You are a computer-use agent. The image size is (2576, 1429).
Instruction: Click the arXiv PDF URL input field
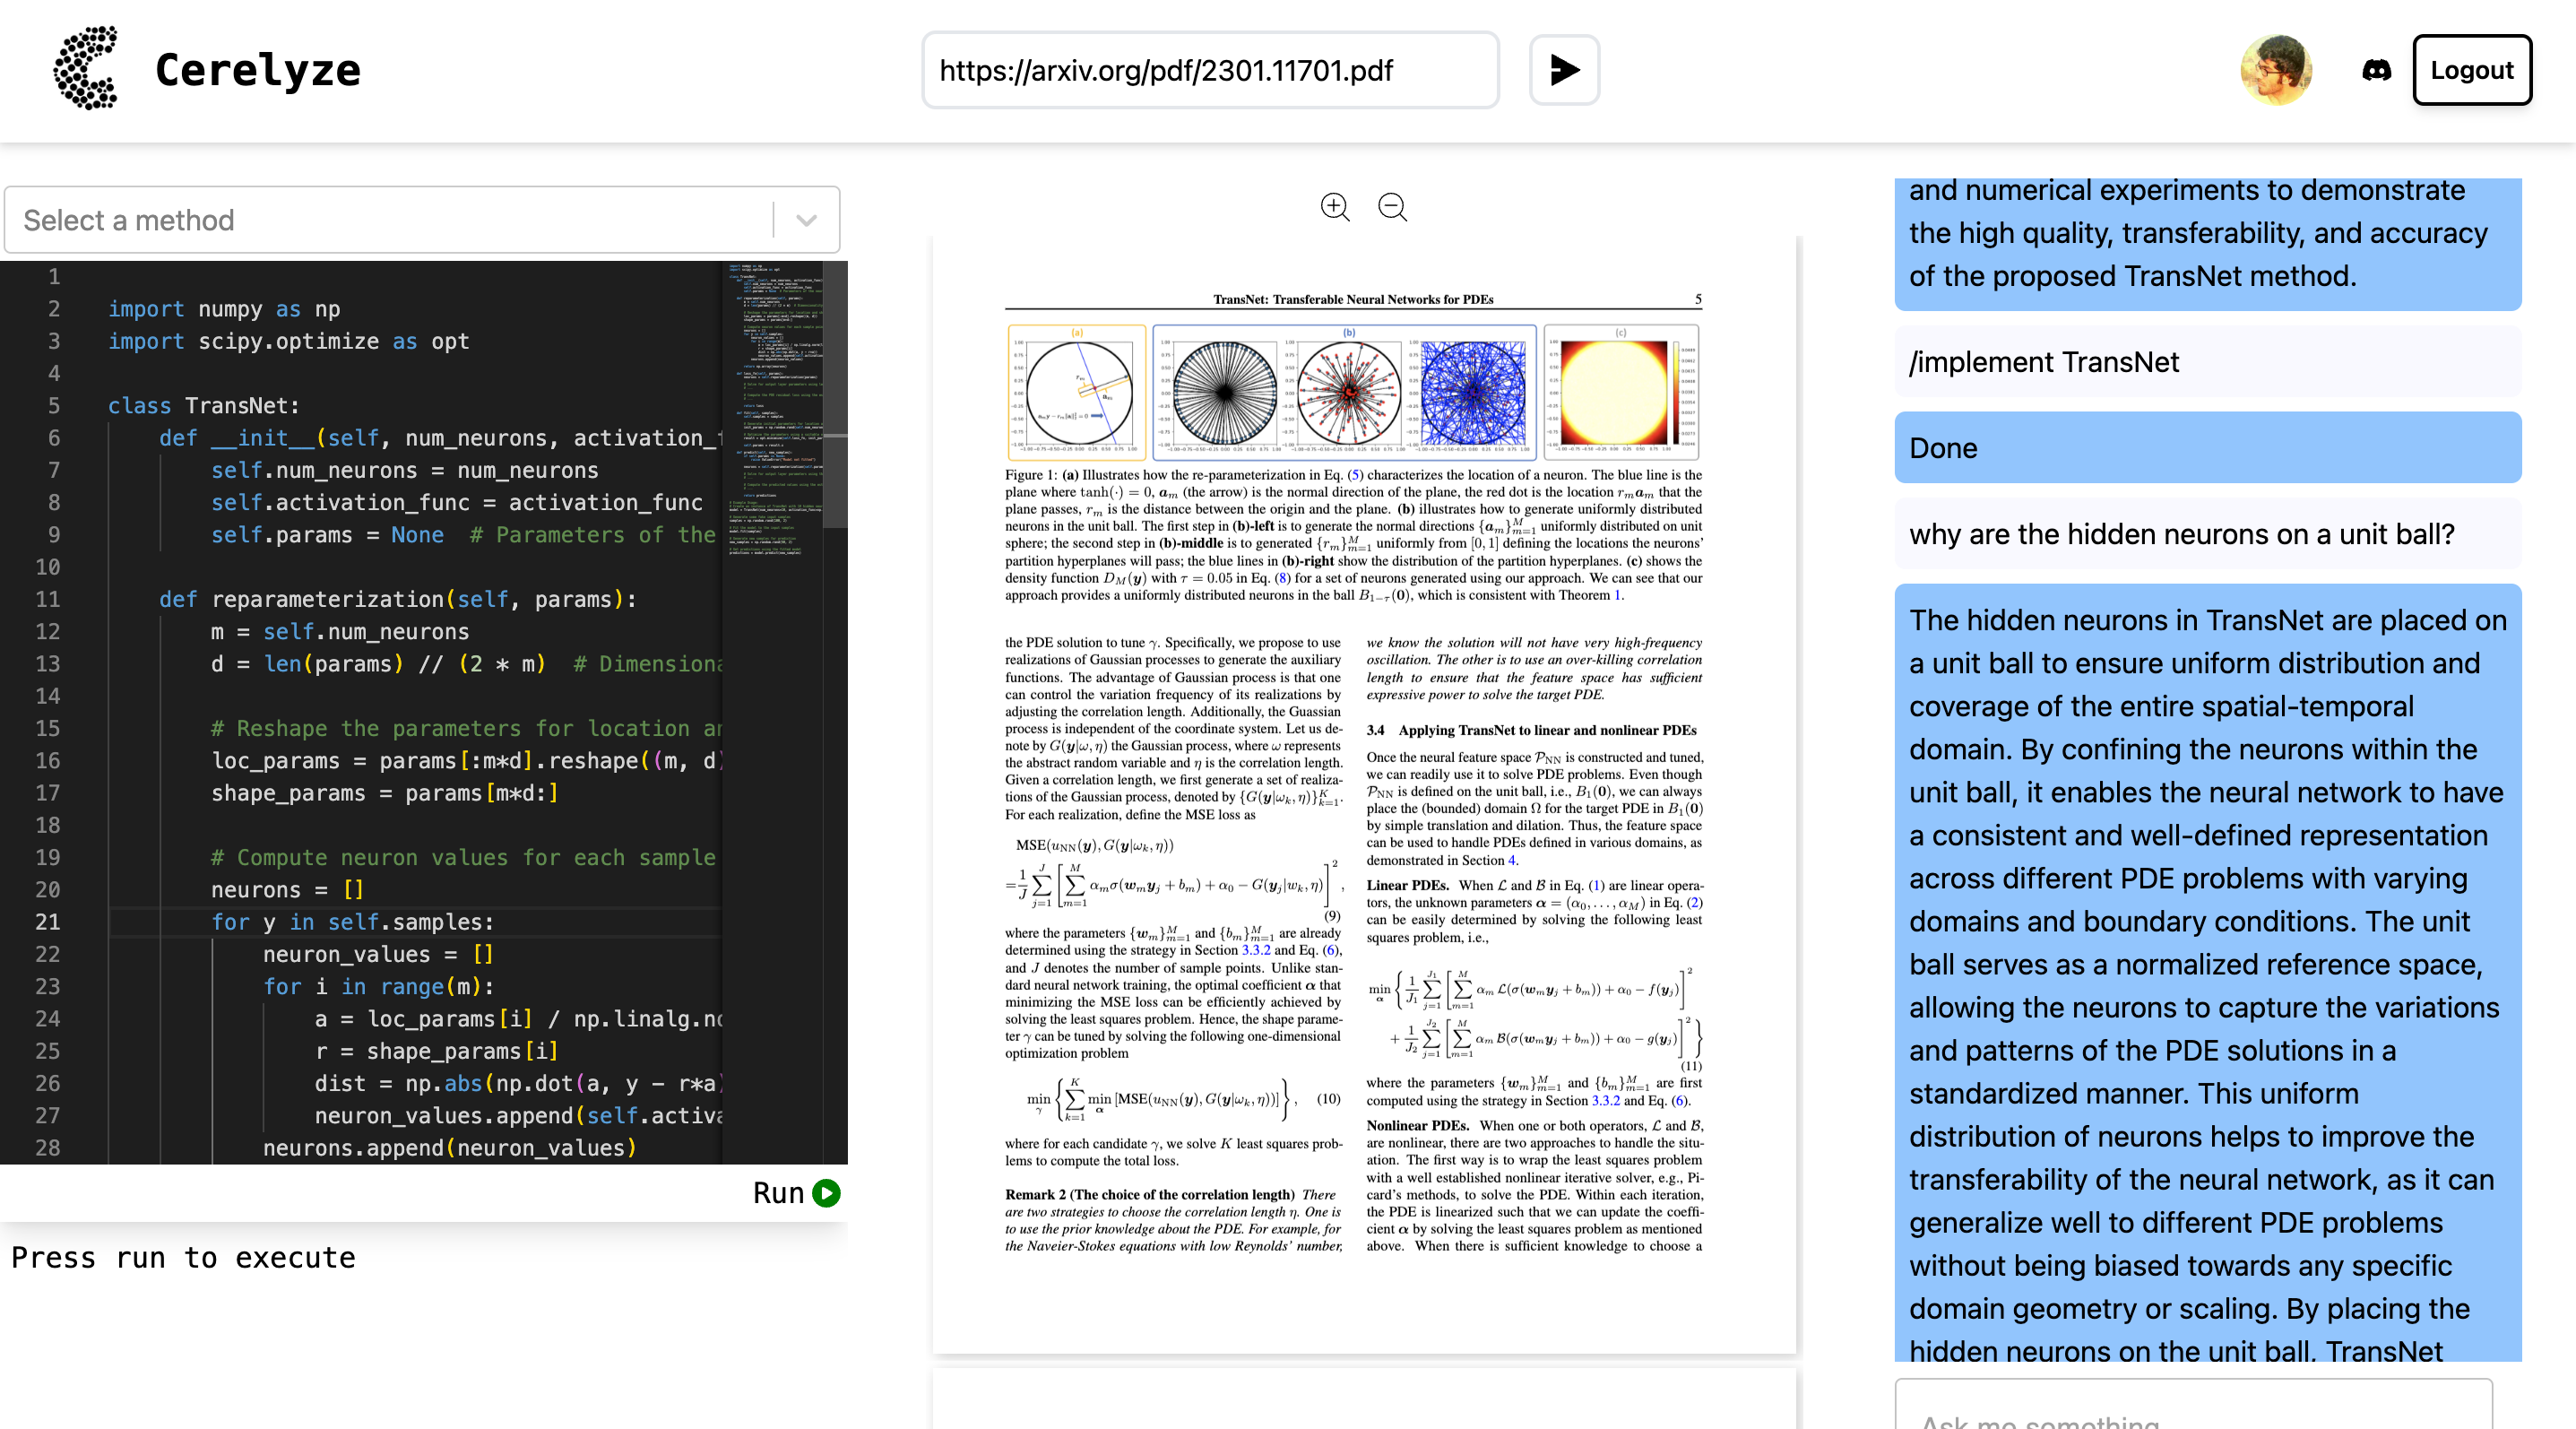coord(1208,70)
